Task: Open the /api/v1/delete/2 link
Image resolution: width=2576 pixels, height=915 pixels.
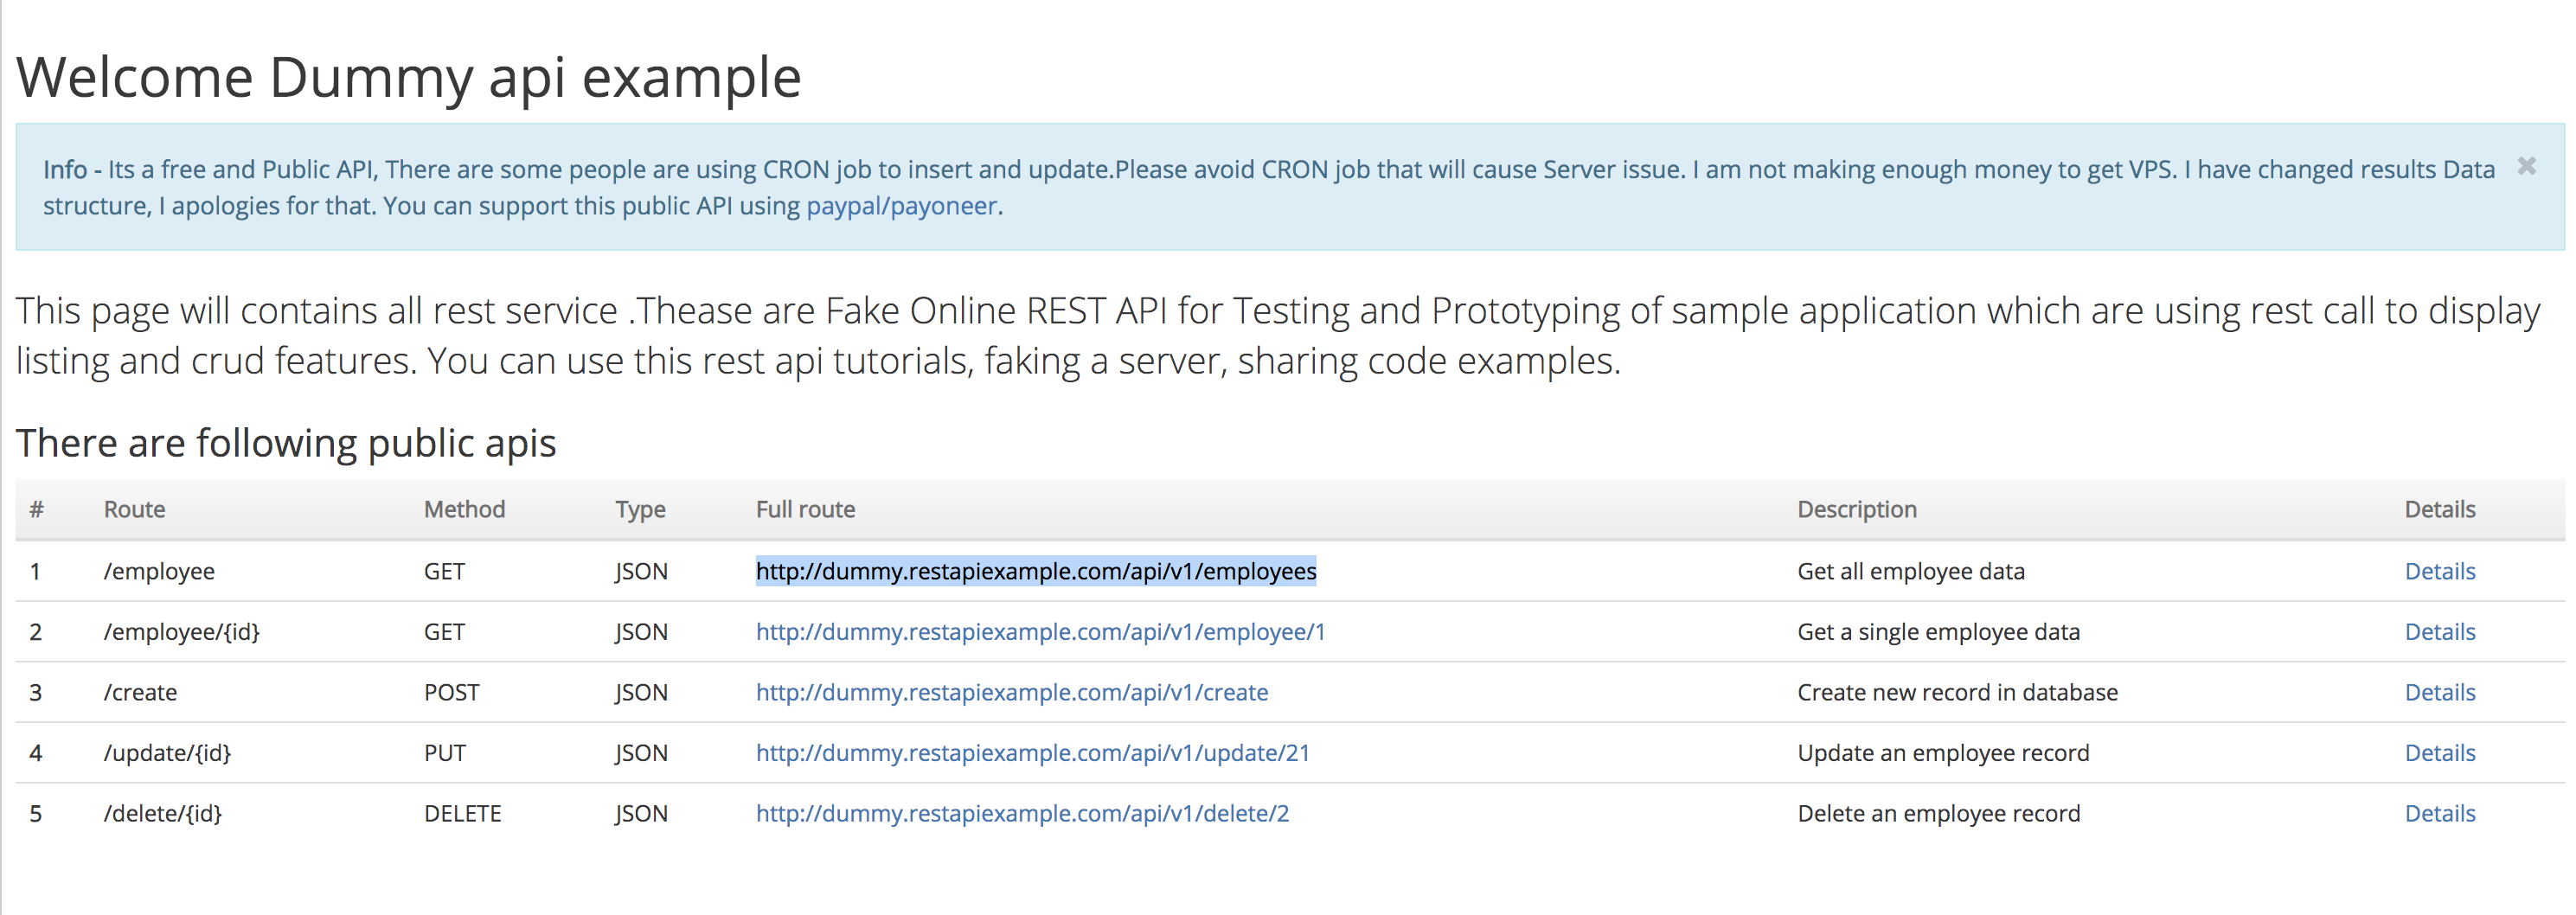Action: click(1022, 813)
